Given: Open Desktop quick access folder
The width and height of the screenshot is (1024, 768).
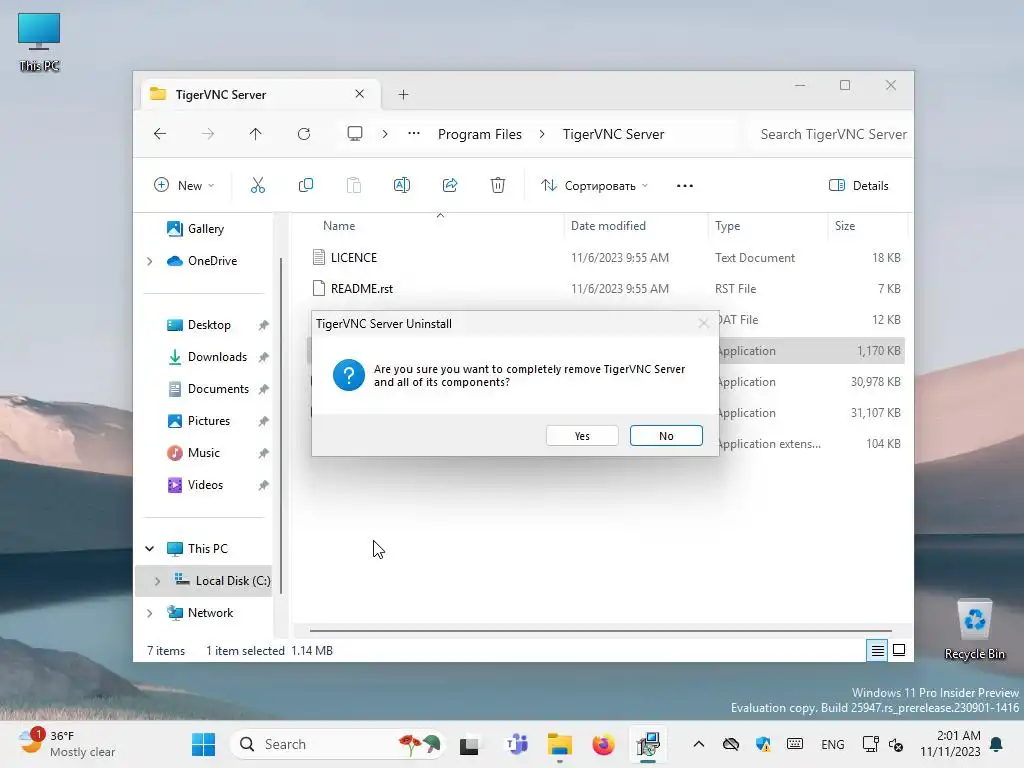Looking at the screenshot, I should [x=209, y=325].
